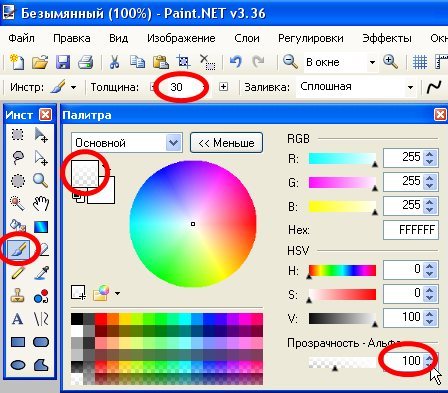Increase brush thickness with plus button
Screen dimensions: 448x393
pos(223,87)
